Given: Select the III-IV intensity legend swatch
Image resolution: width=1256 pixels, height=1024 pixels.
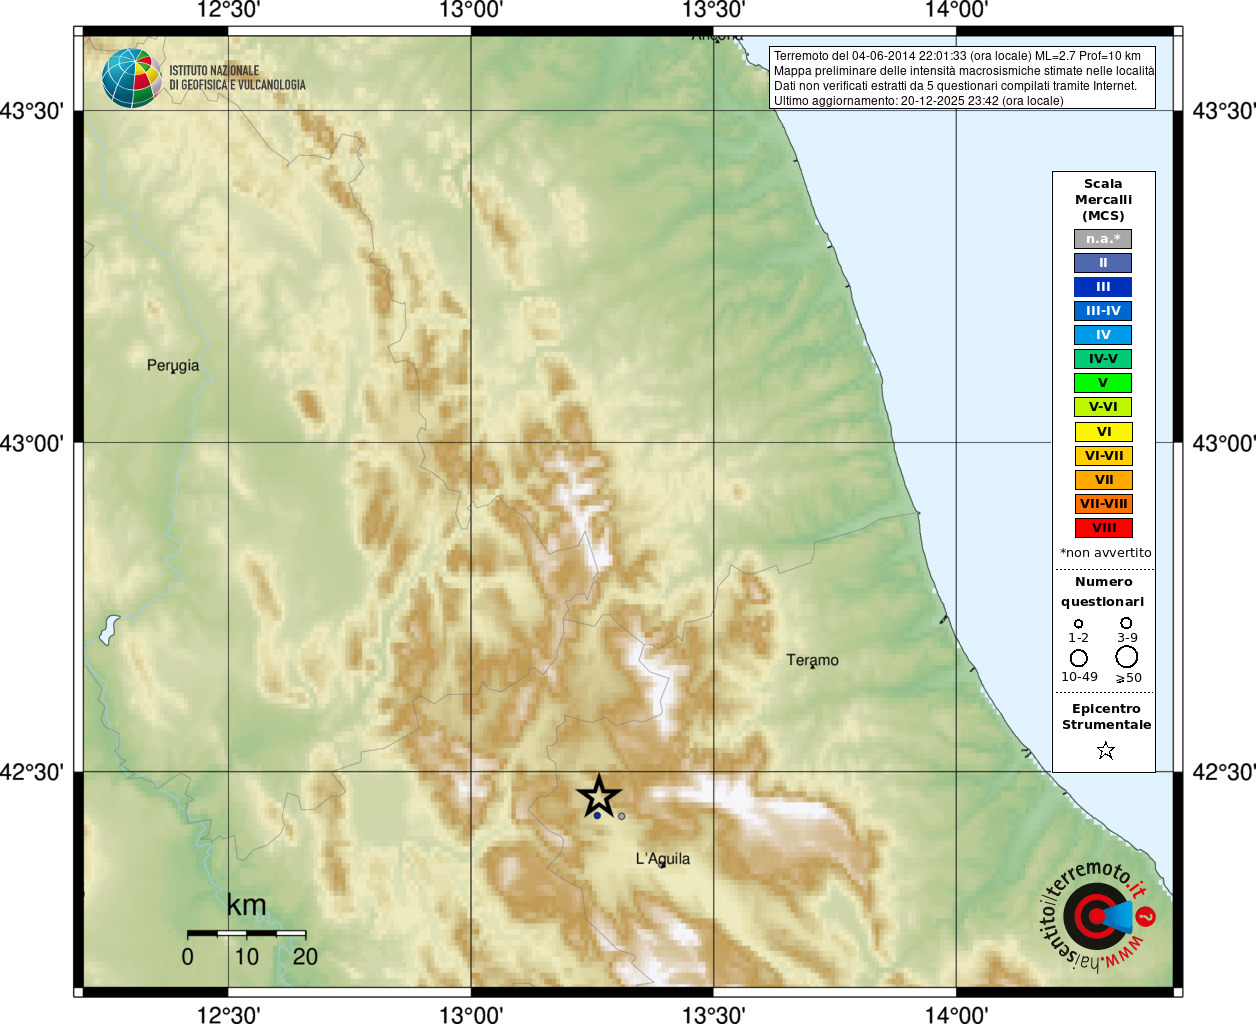Looking at the screenshot, I should click(1103, 311).
